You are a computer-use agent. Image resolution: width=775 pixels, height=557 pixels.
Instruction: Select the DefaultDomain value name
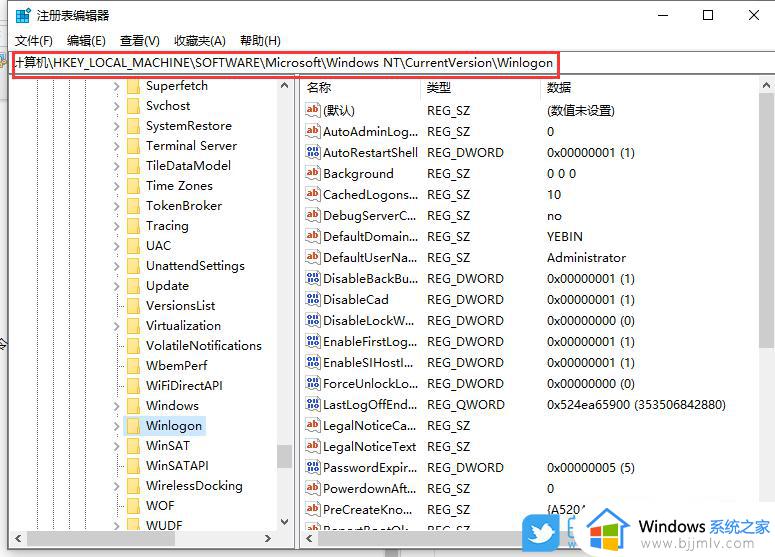370,236
